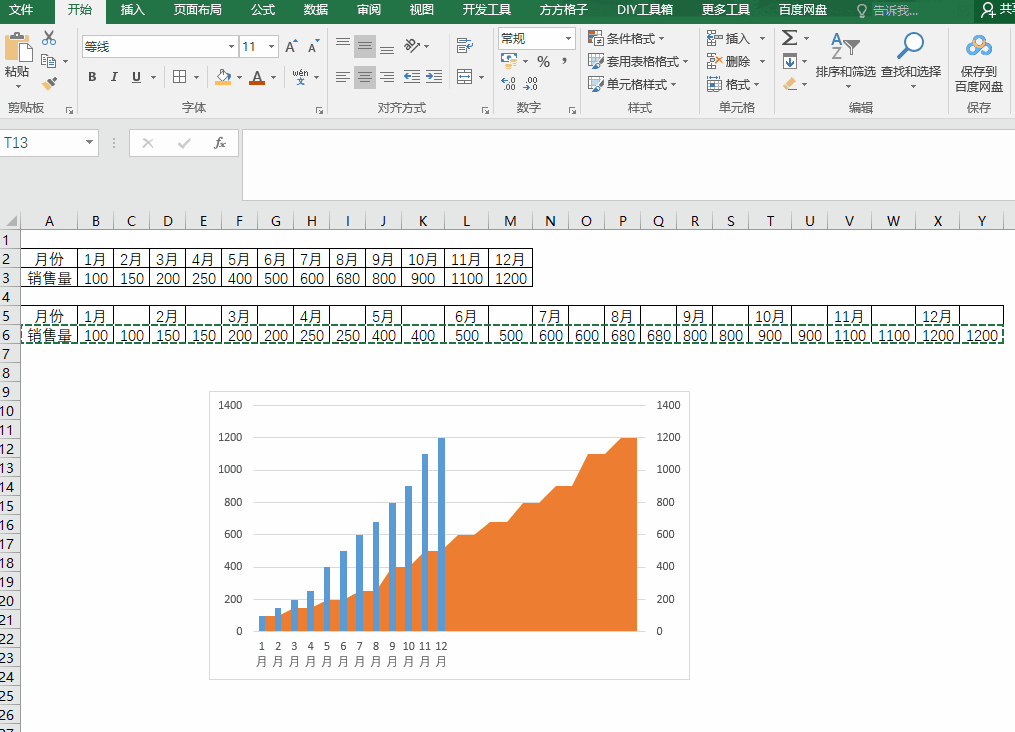Viewport: 1015px width, 732px height.
Task: Toggle align right
Action: 387,77
